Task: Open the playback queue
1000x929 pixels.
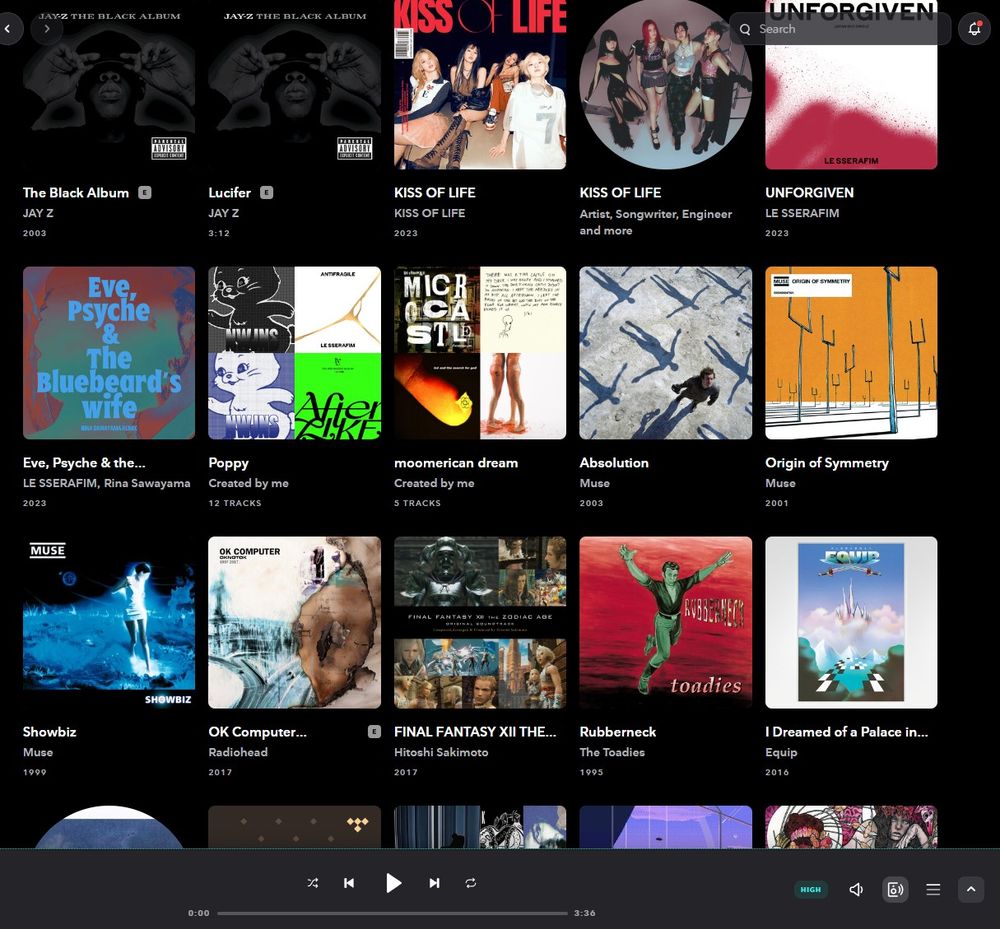Action: 932,889
